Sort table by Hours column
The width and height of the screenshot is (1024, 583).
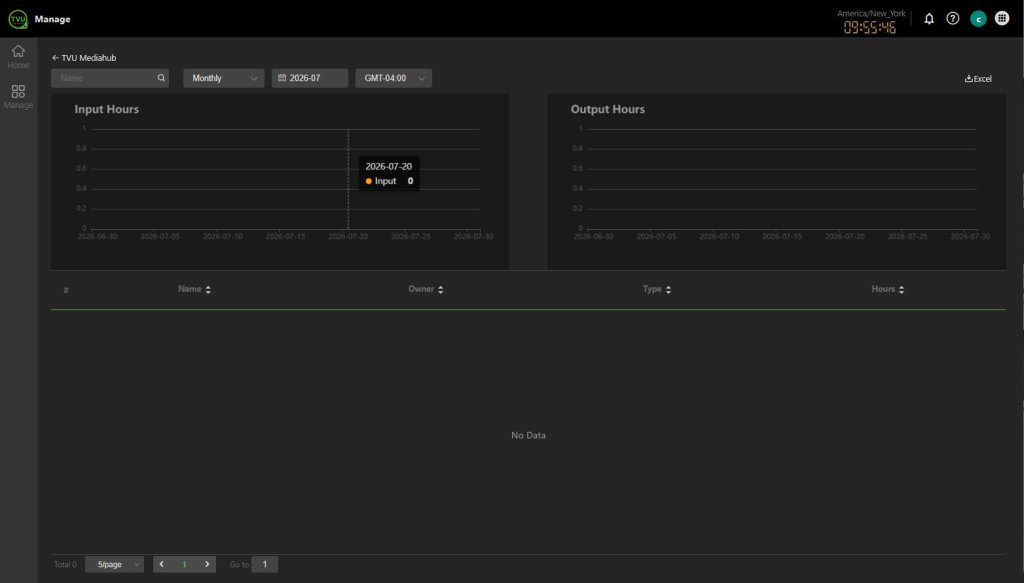click(x=888, y=289)
